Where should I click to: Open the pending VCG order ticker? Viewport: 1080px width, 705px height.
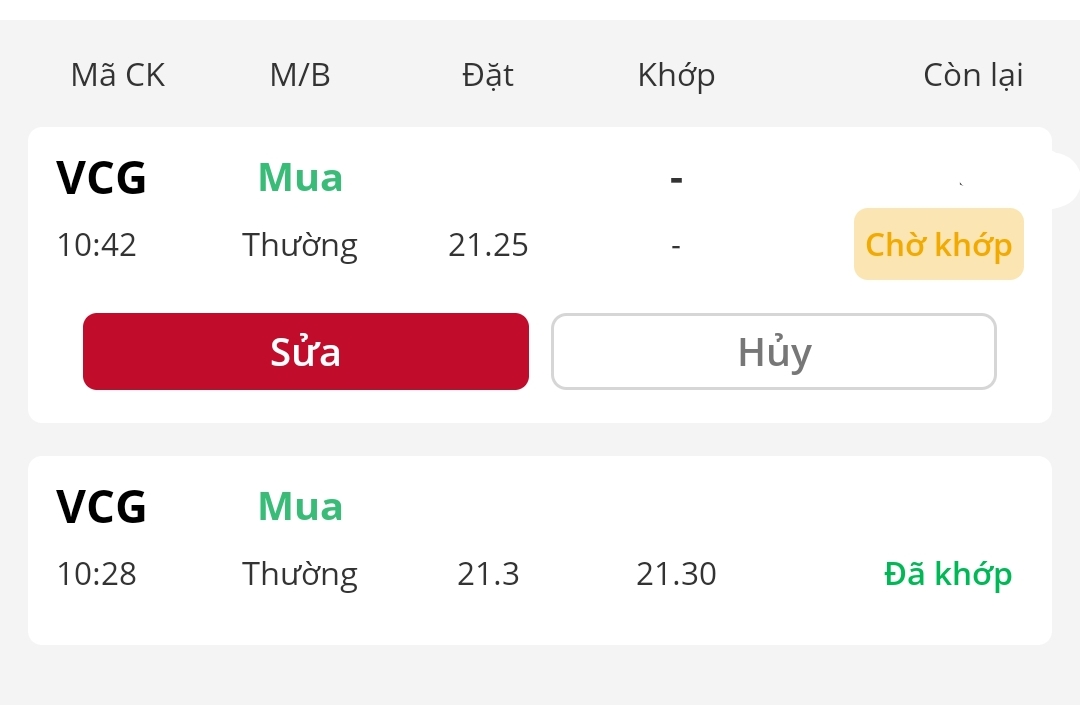click(x=102, y=179)
